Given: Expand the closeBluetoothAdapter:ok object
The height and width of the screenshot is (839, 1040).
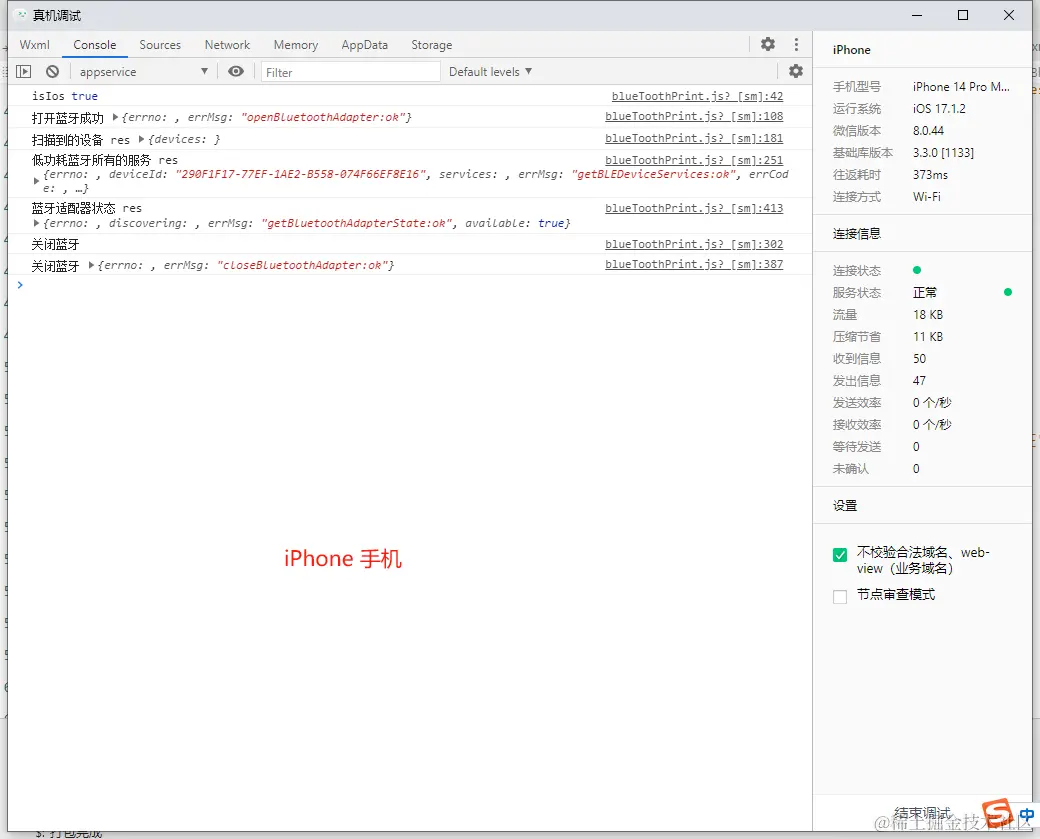Looking at the screenshot, I should pos(91,265).
